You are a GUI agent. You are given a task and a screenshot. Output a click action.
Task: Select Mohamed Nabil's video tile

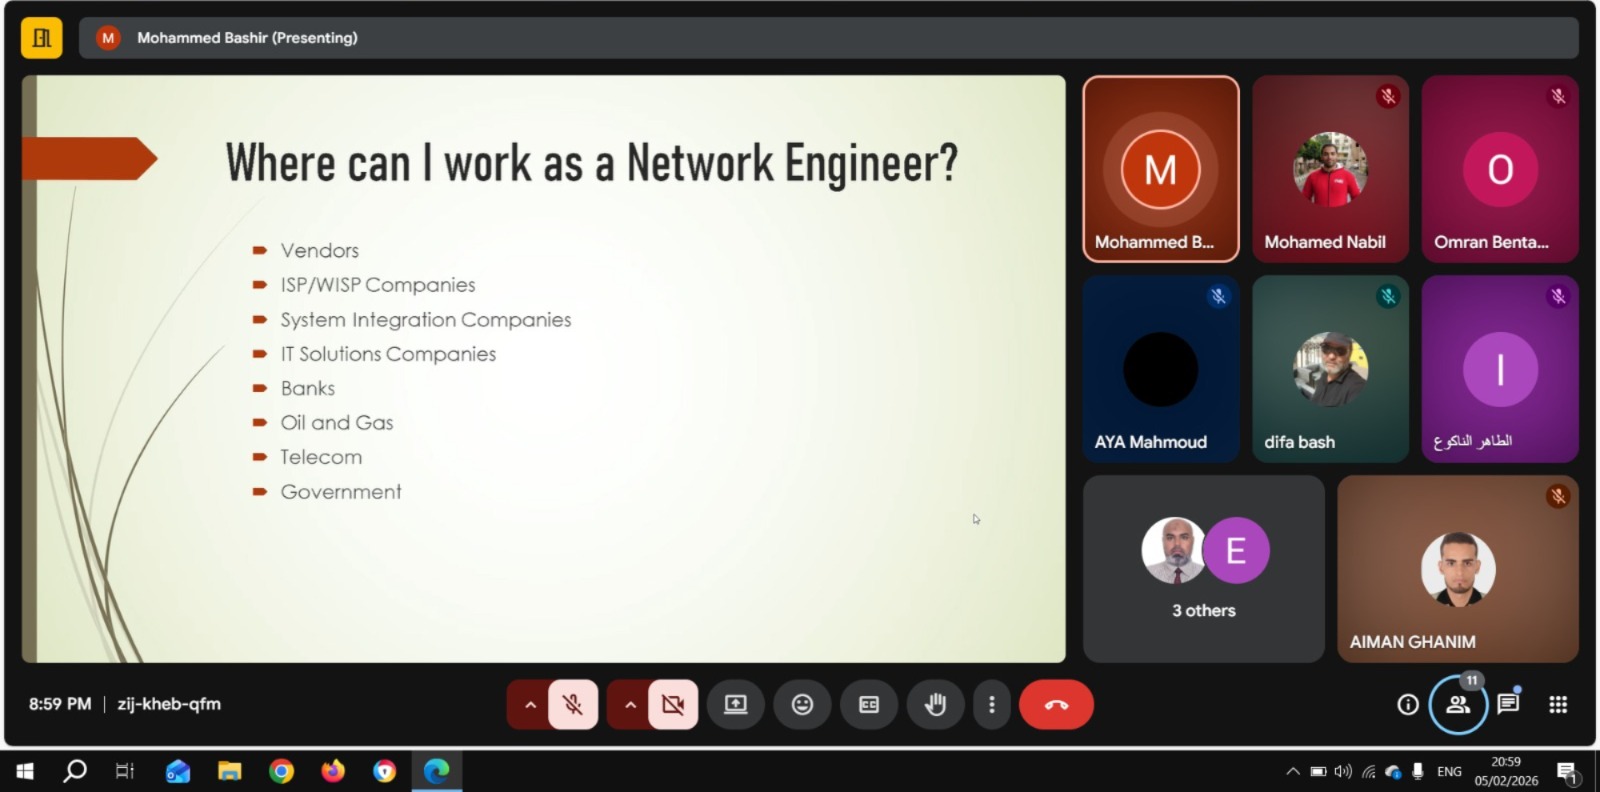pos(1330,169)
